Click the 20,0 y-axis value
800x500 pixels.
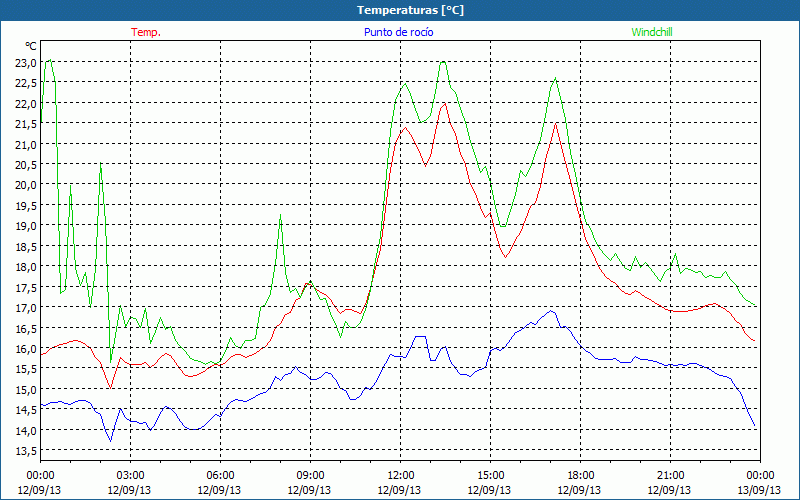coord(28,185)
